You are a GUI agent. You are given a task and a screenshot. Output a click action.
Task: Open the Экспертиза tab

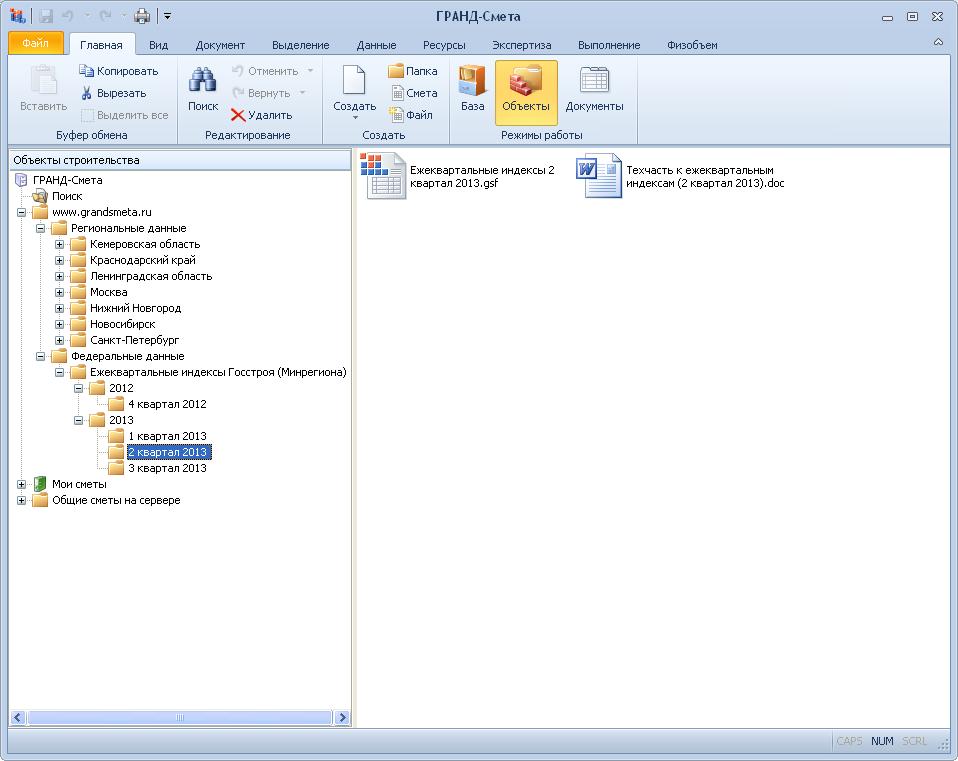coord(522,45)
